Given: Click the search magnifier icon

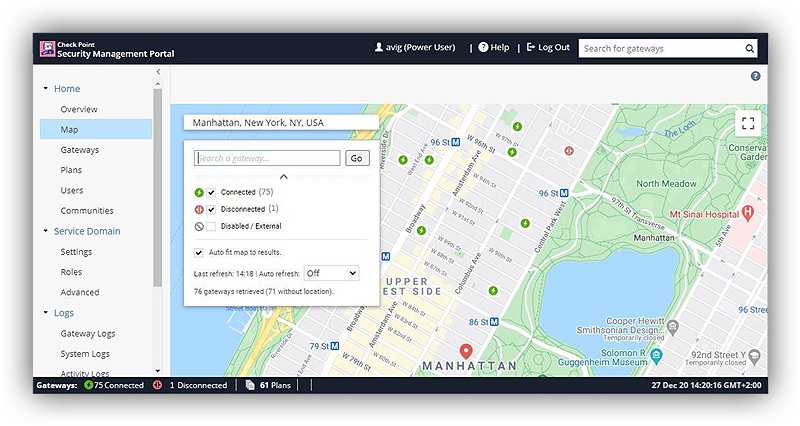Looking at the screenshot, I should point(749,48).
